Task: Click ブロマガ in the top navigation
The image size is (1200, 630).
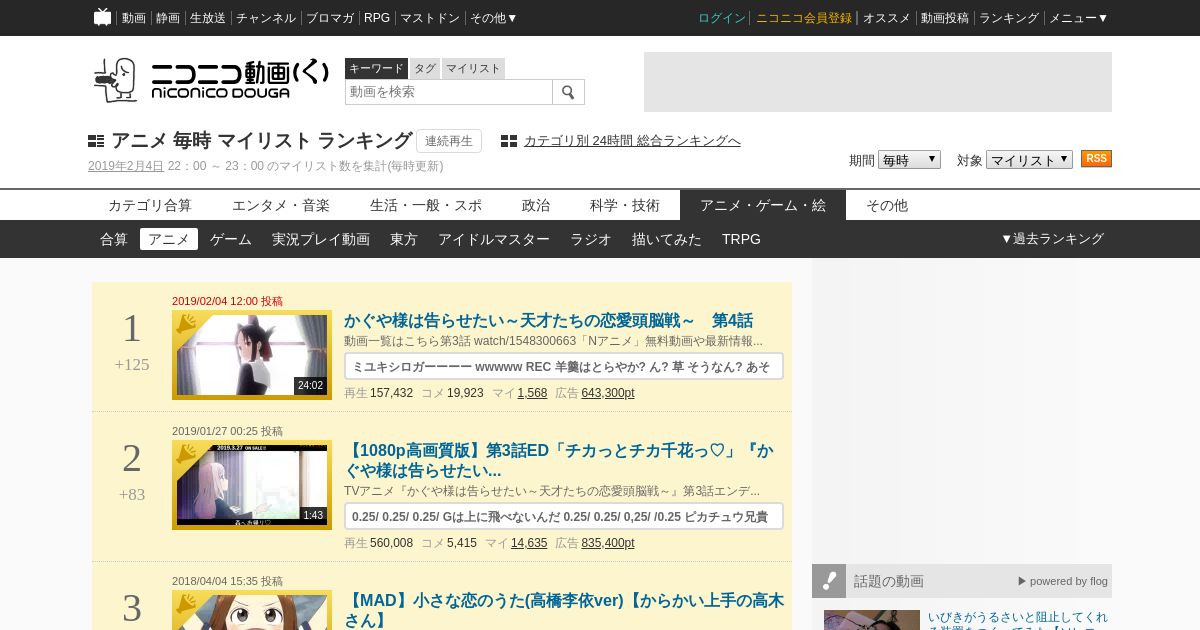Action: (x=330, y=18)
